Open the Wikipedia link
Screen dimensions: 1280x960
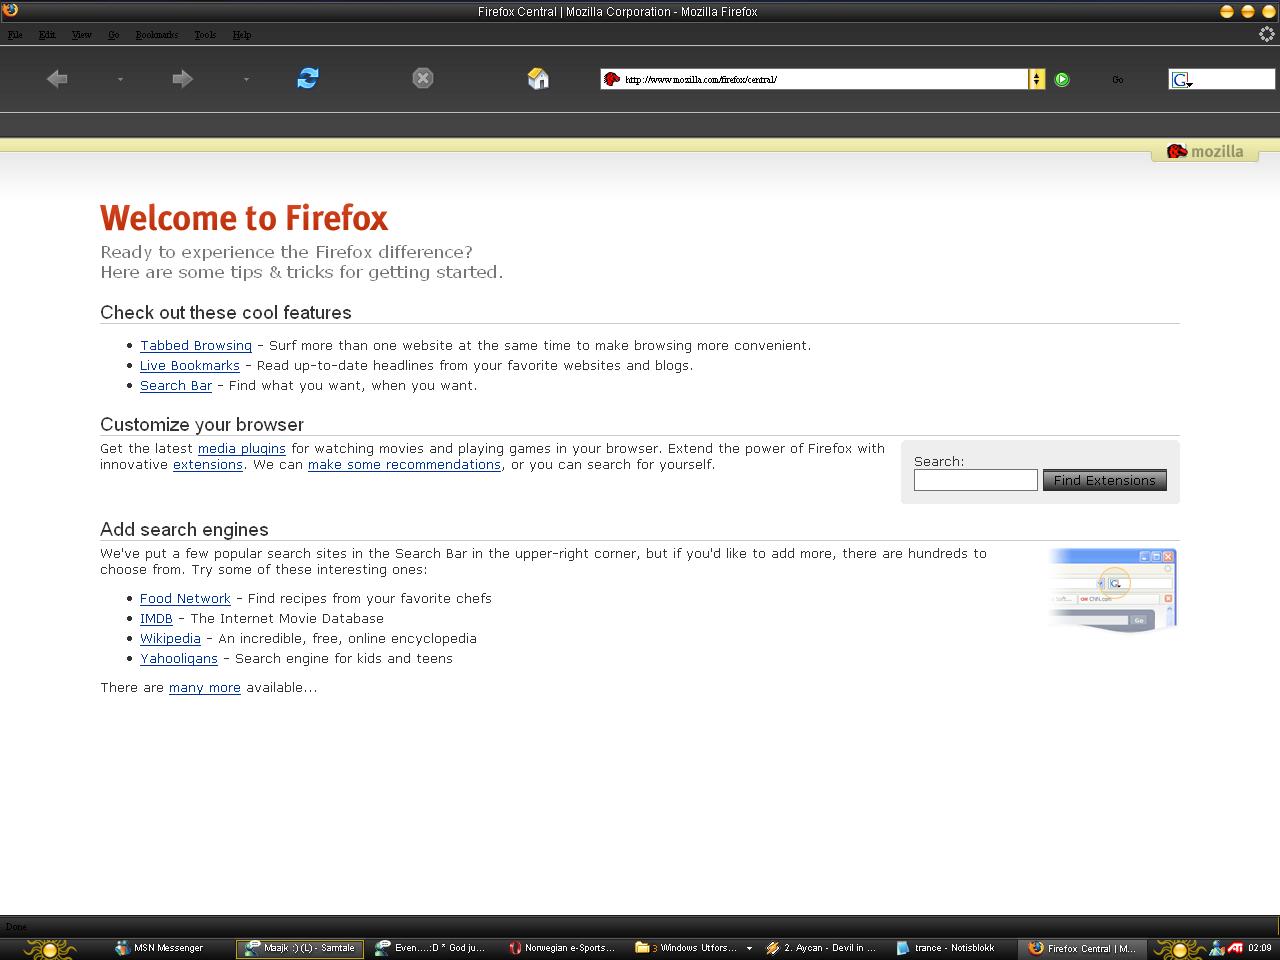click(170, 638)
